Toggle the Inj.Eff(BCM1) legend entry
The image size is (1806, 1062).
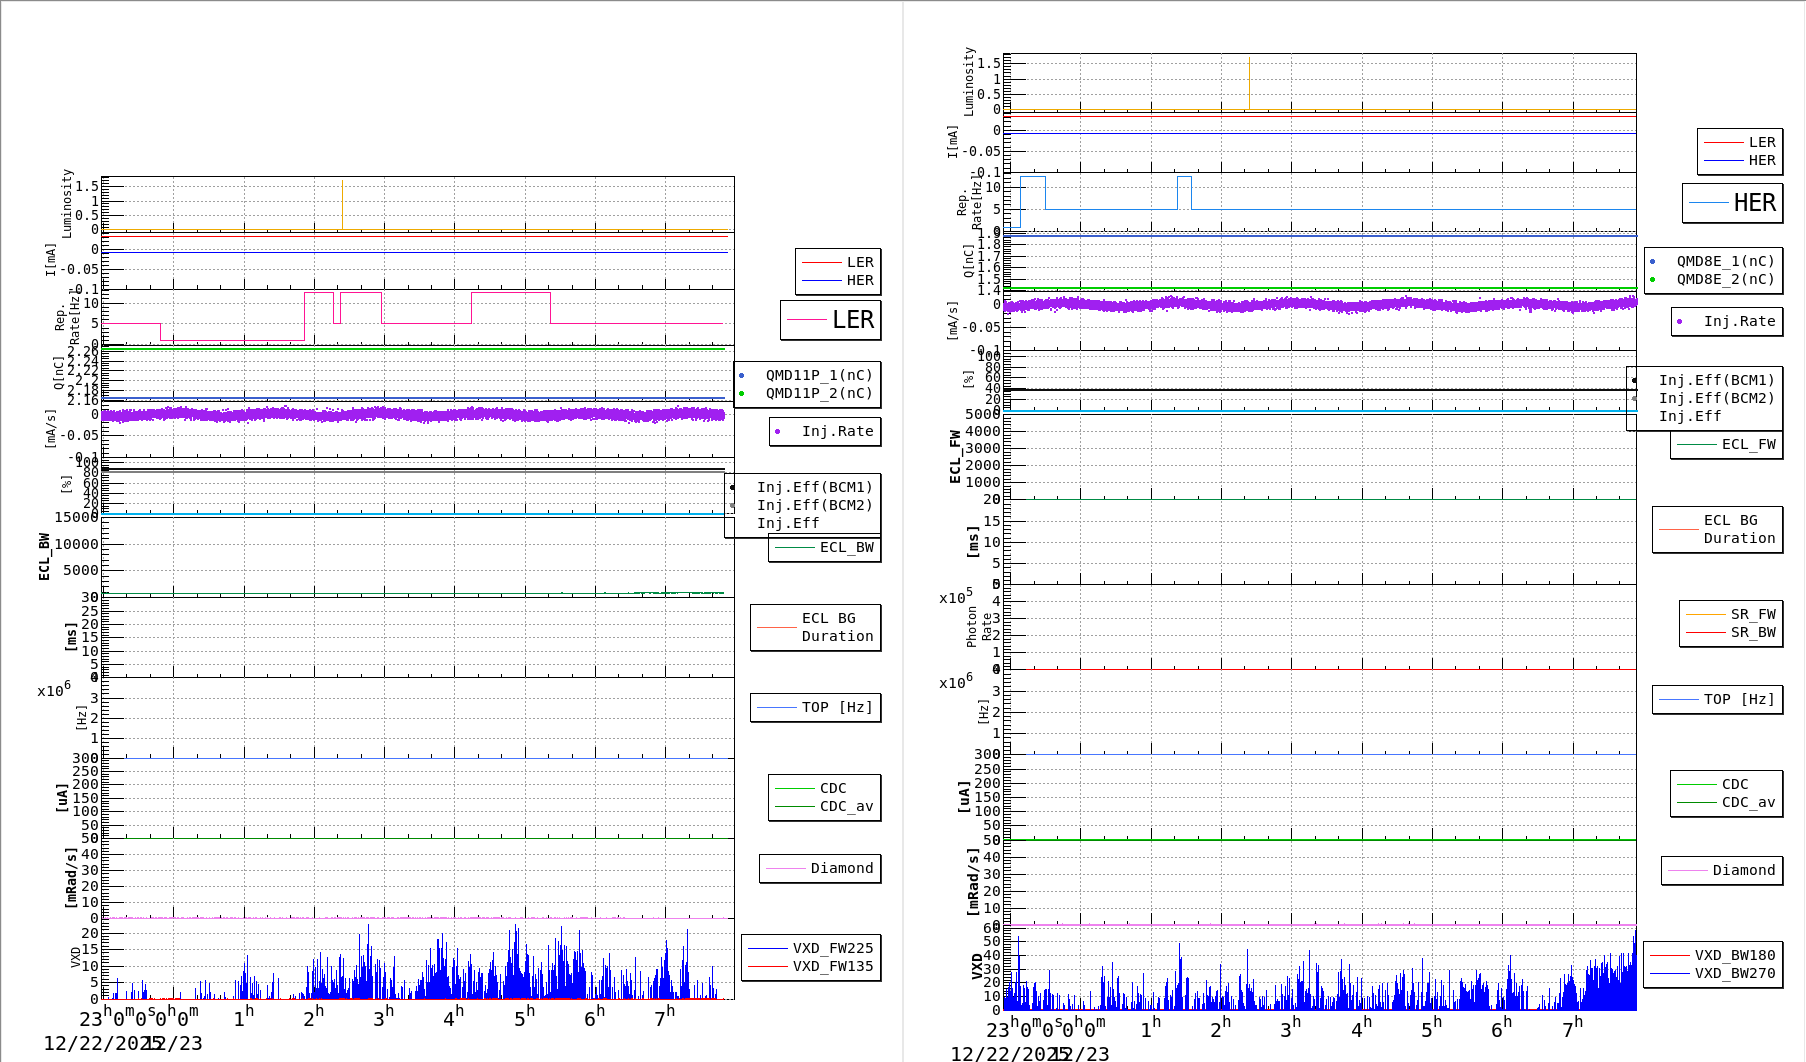(x=815, y=488)
